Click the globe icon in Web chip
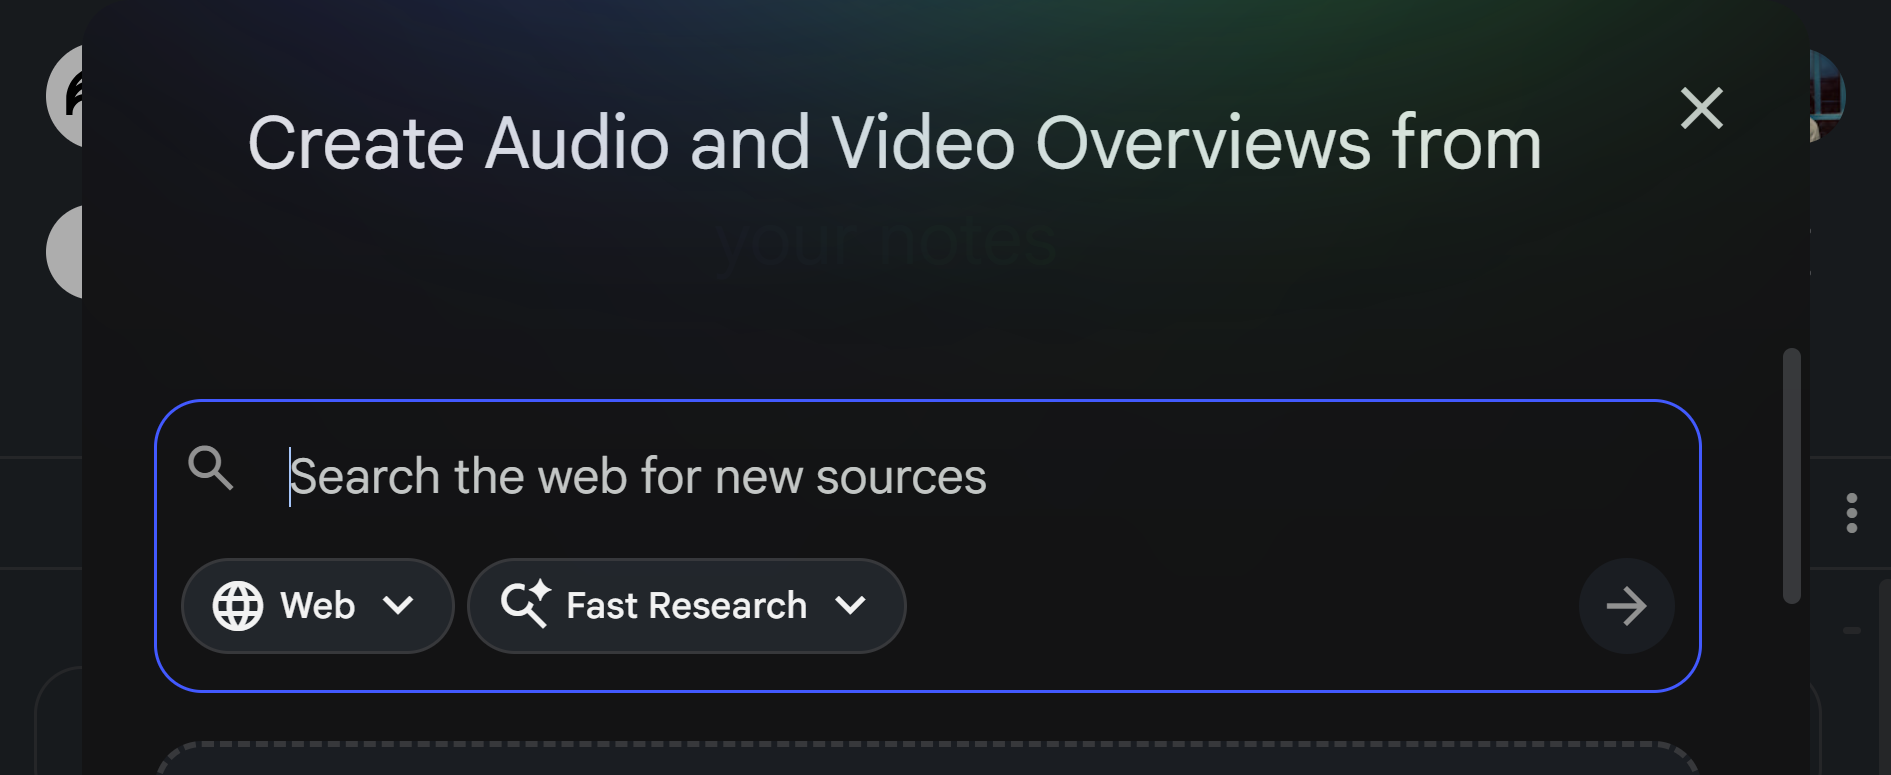This screenshot has height=775, width=1891. [238, 606]
